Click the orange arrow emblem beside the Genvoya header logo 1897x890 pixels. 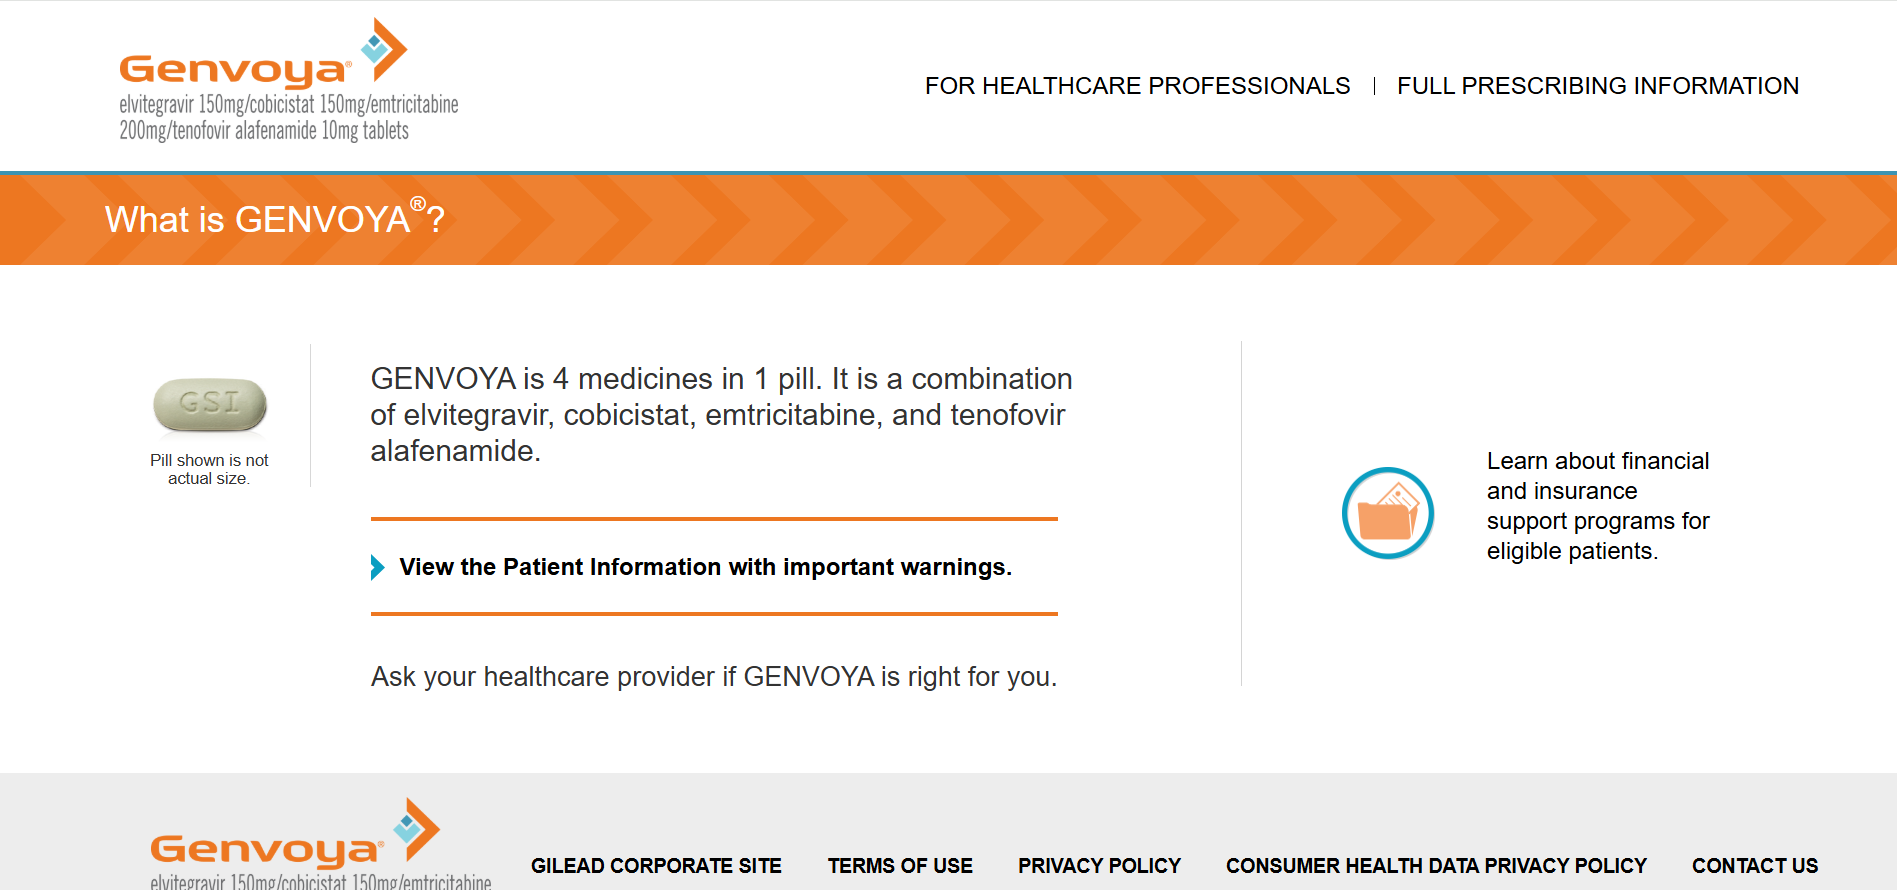384,49
